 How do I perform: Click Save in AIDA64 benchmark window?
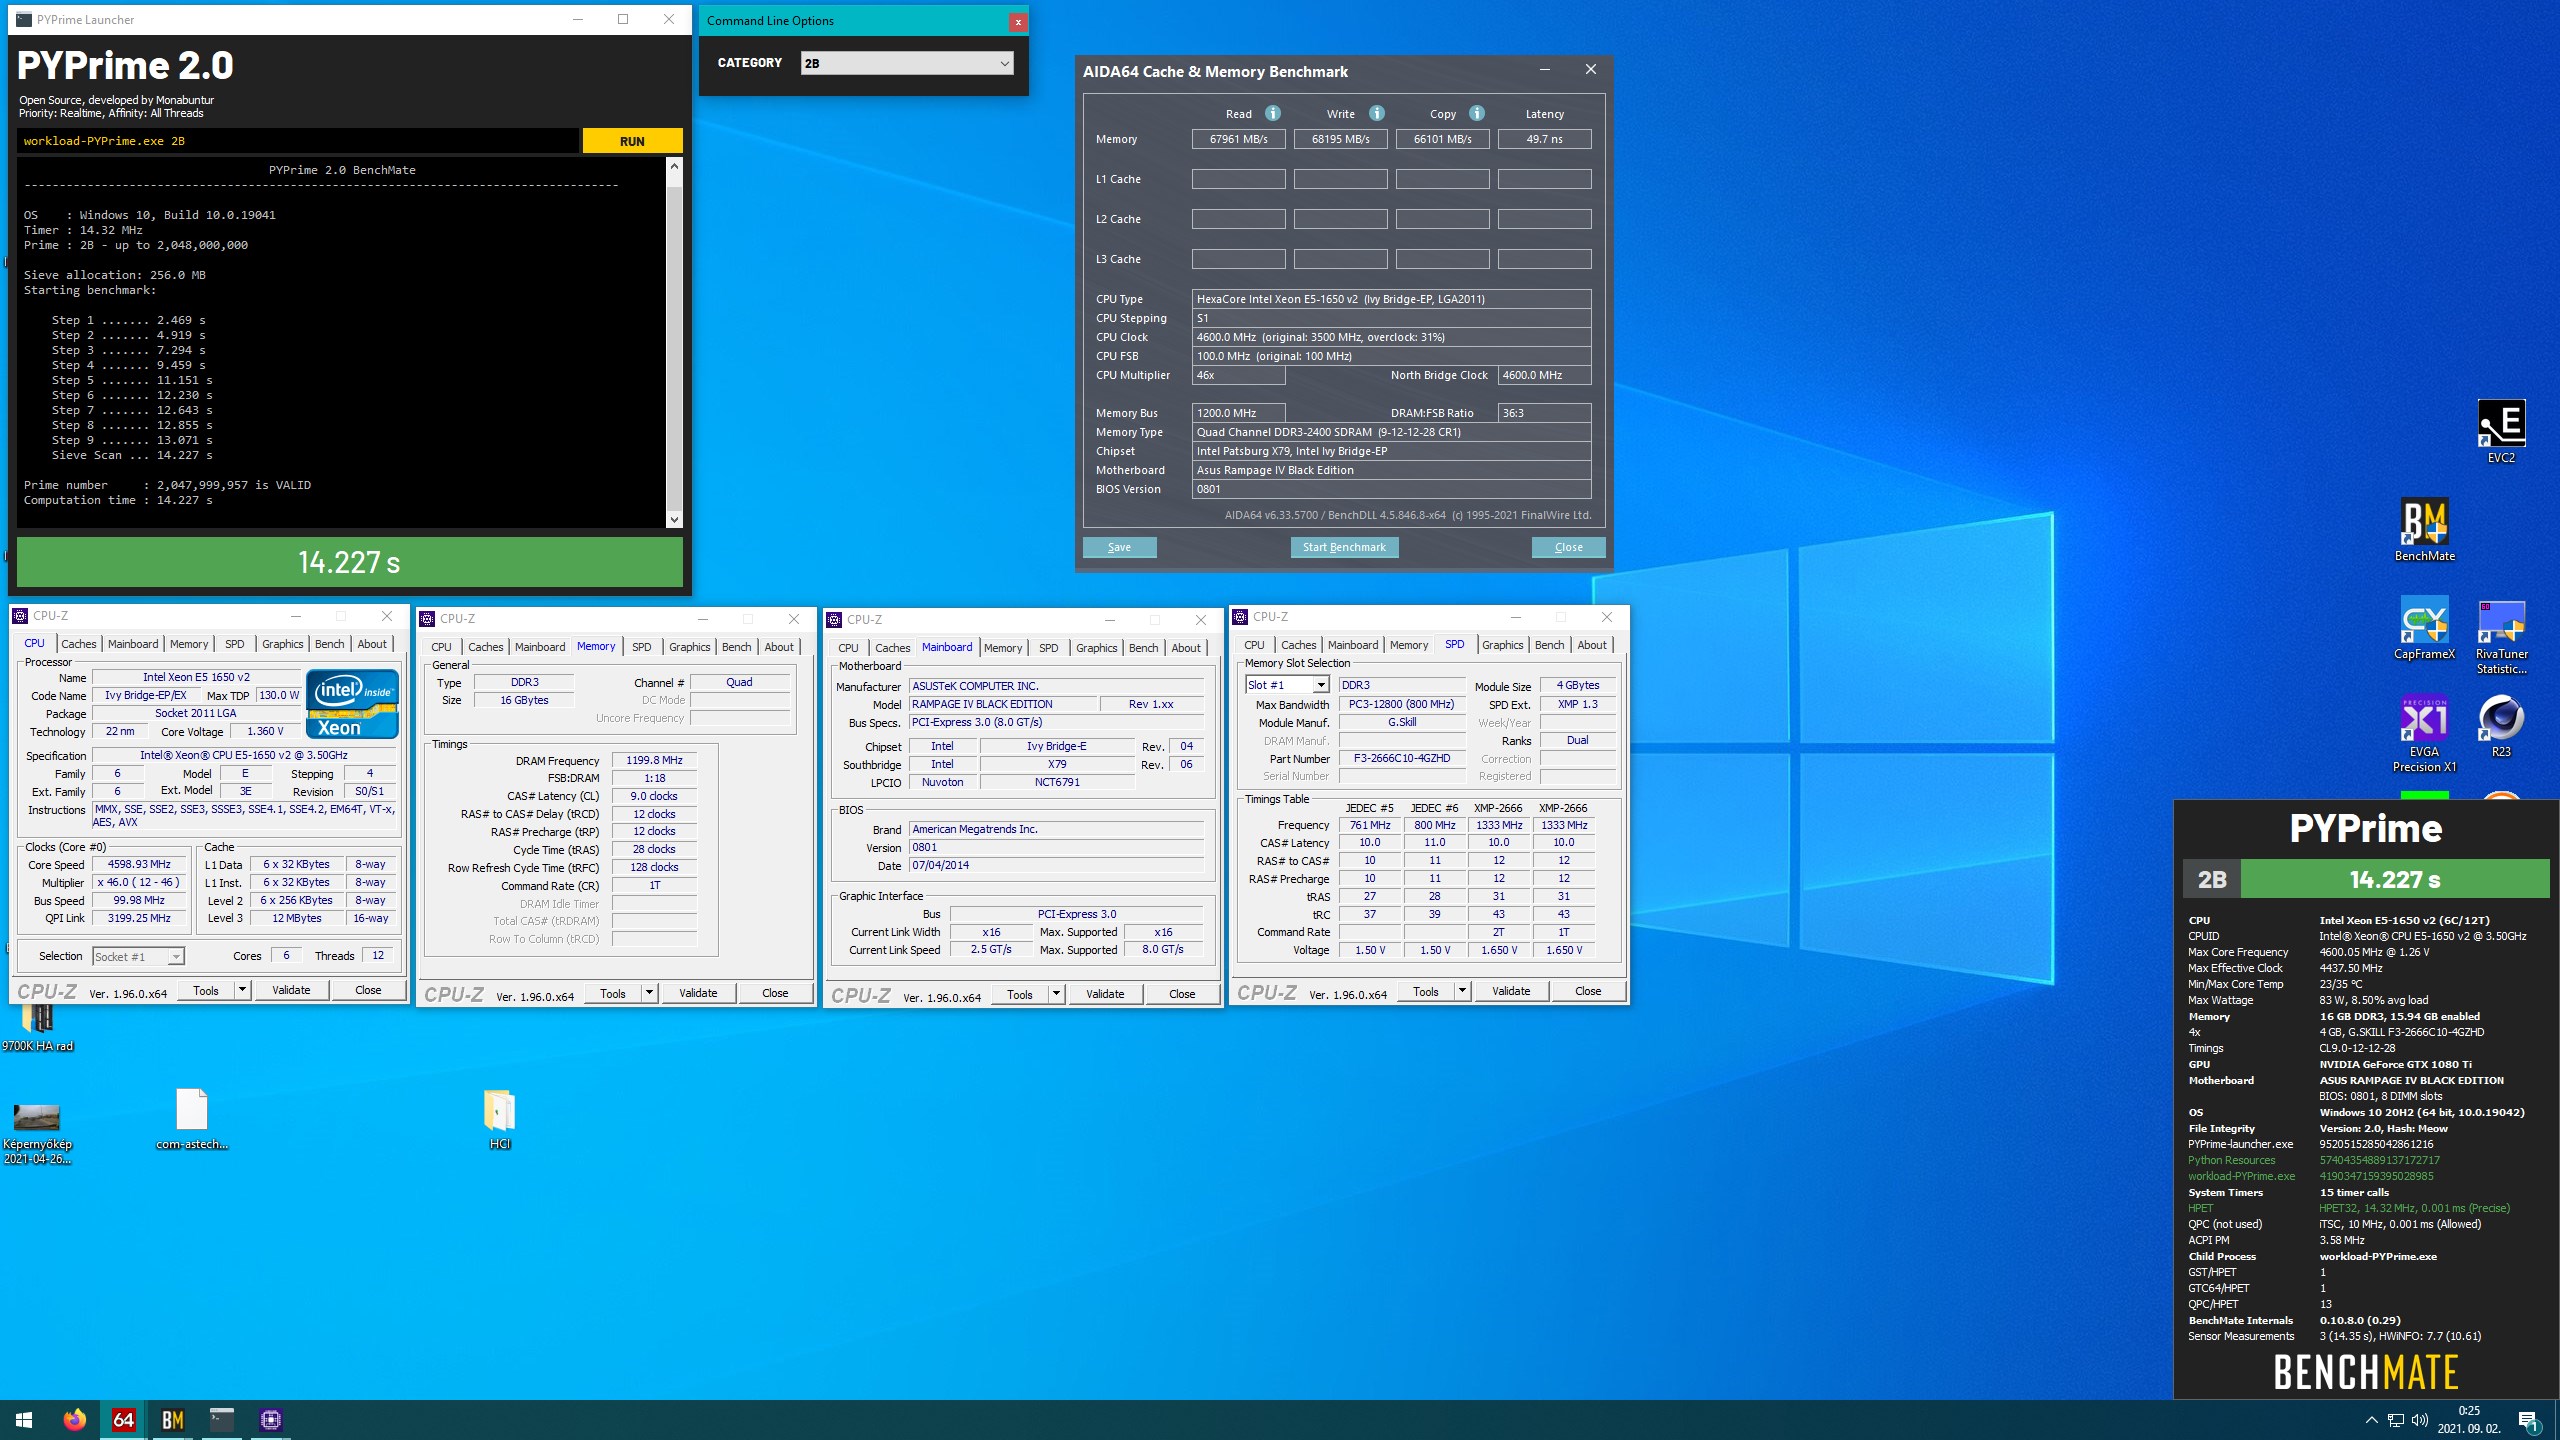coord(1119,547)
